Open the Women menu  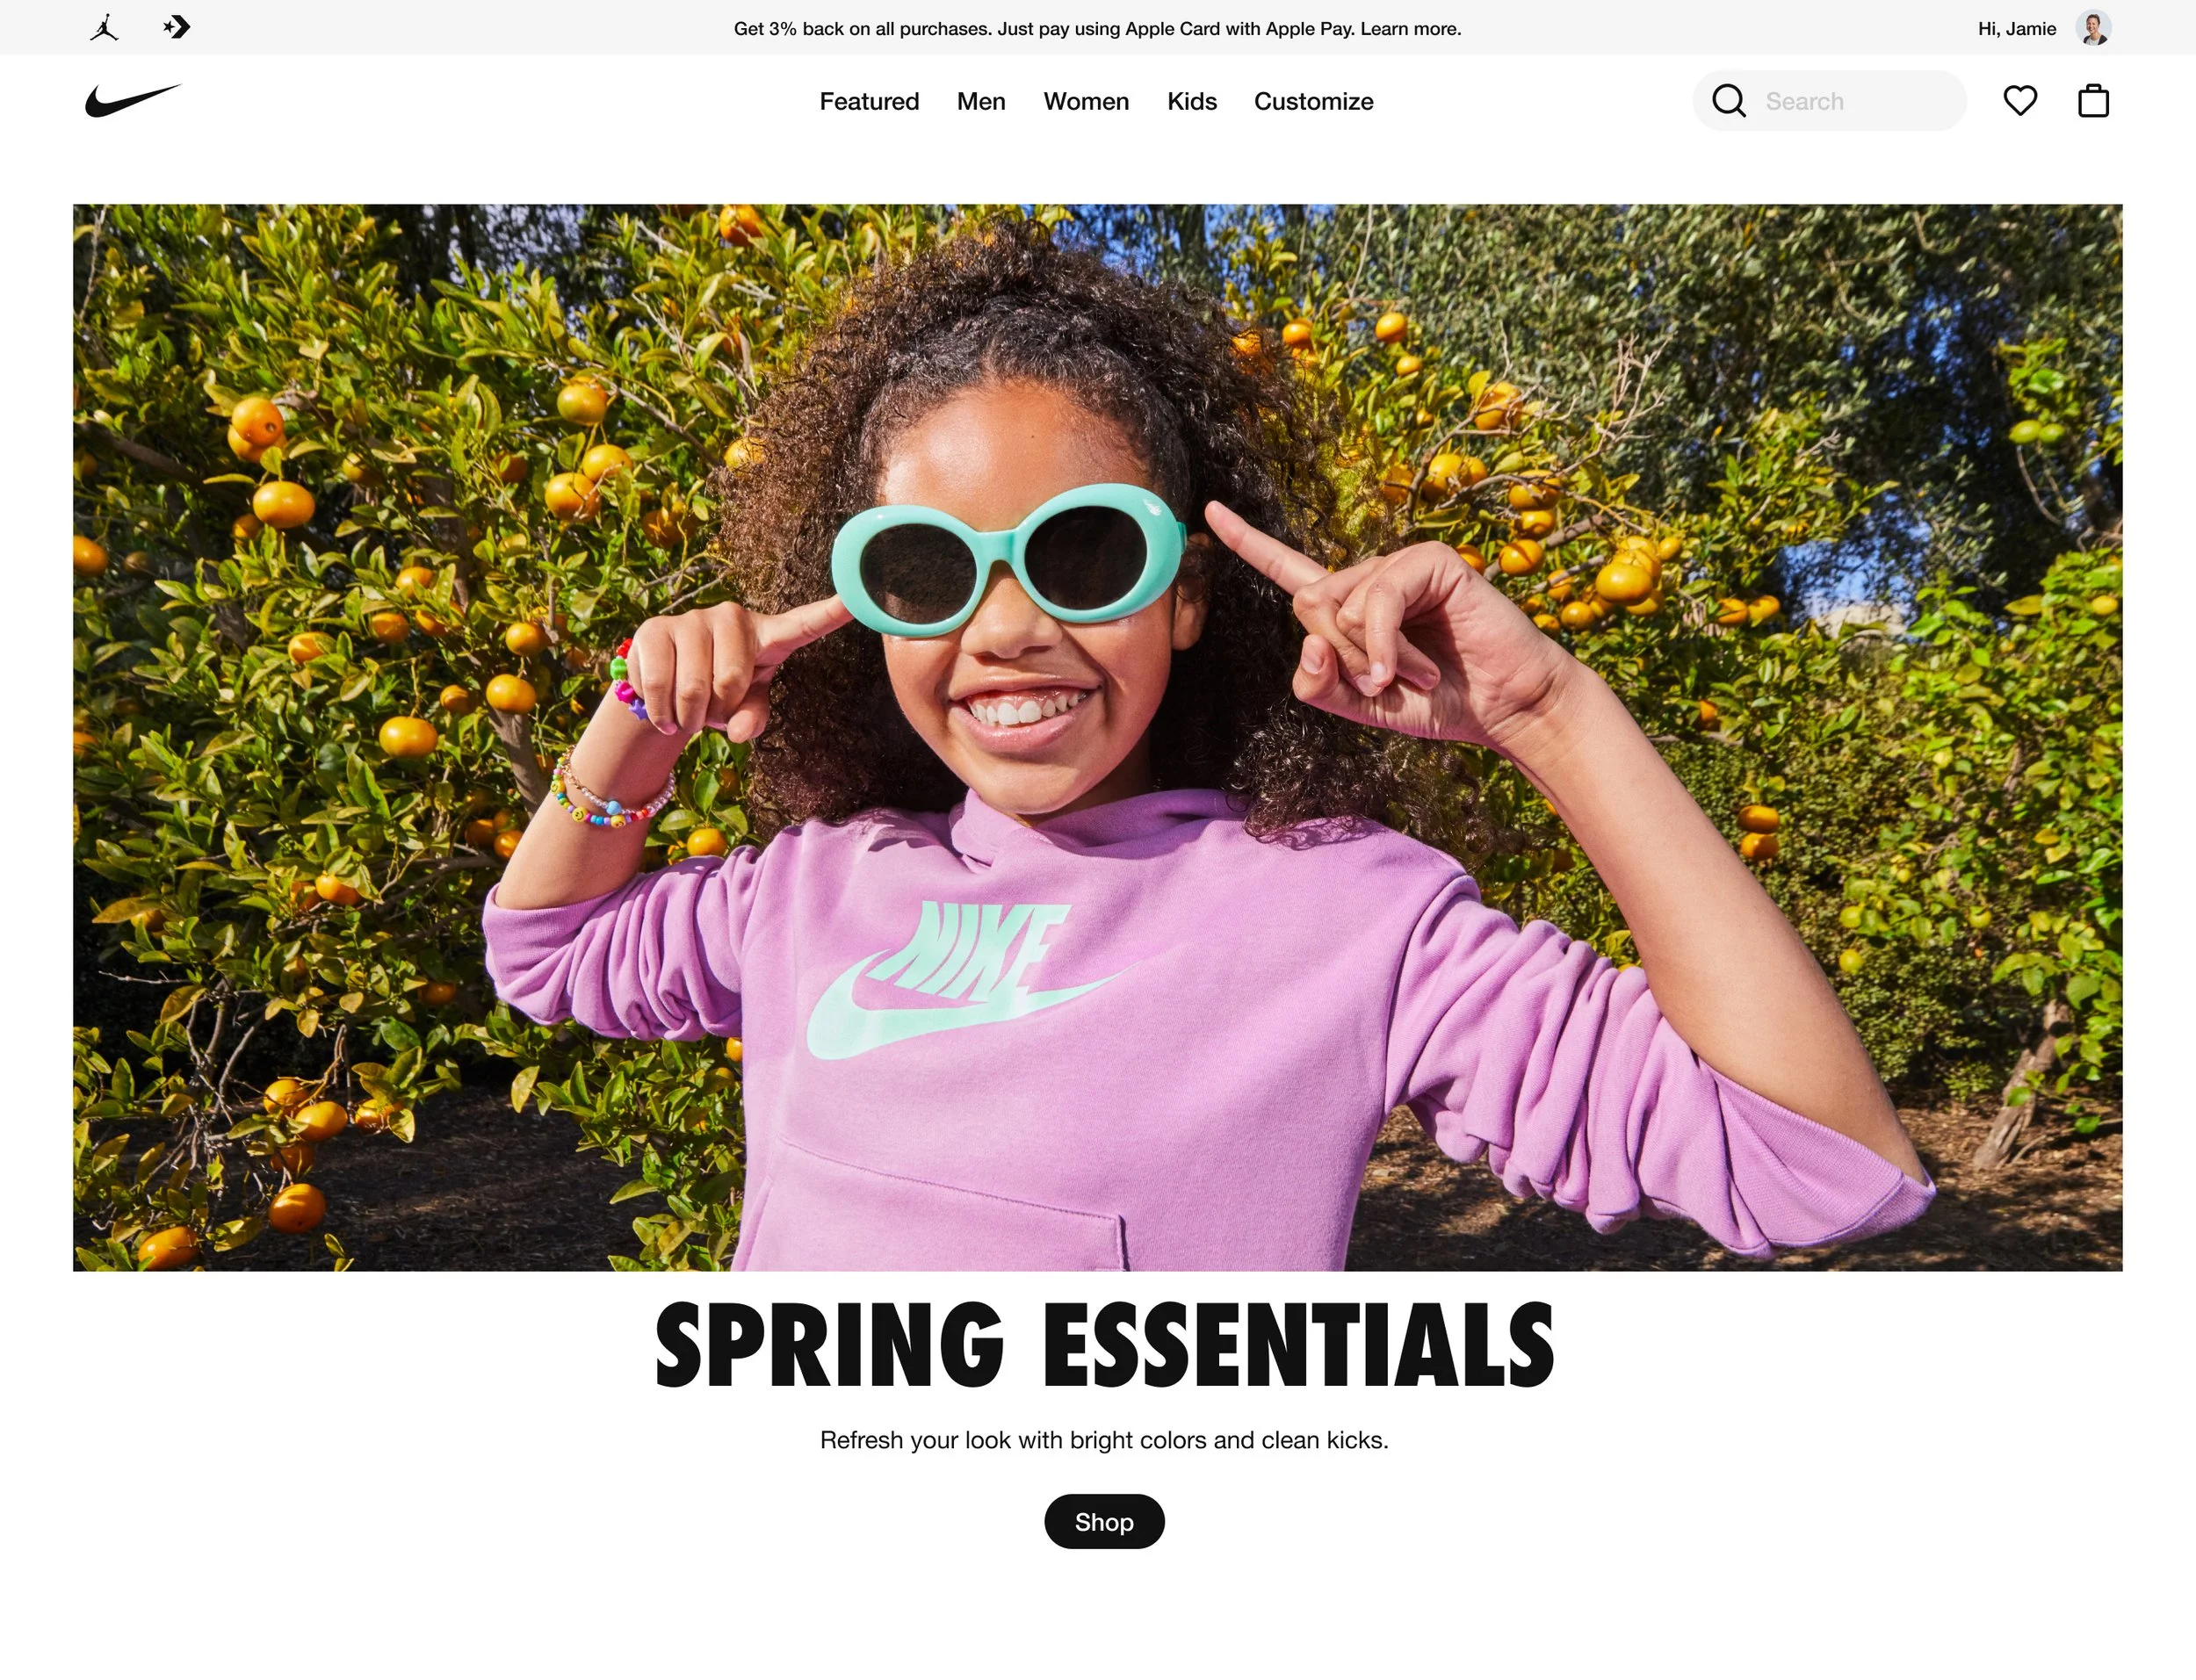click(1086, 101)
